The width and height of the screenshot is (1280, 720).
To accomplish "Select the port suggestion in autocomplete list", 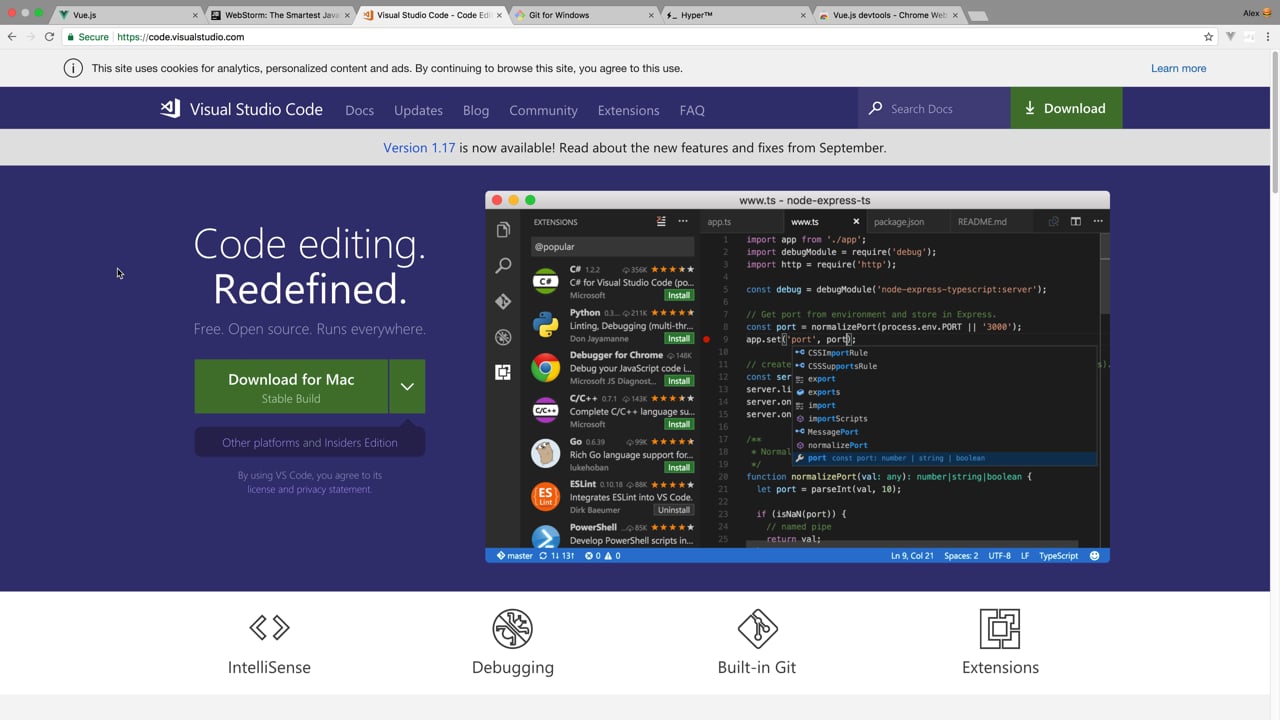I will click(945, 458).
